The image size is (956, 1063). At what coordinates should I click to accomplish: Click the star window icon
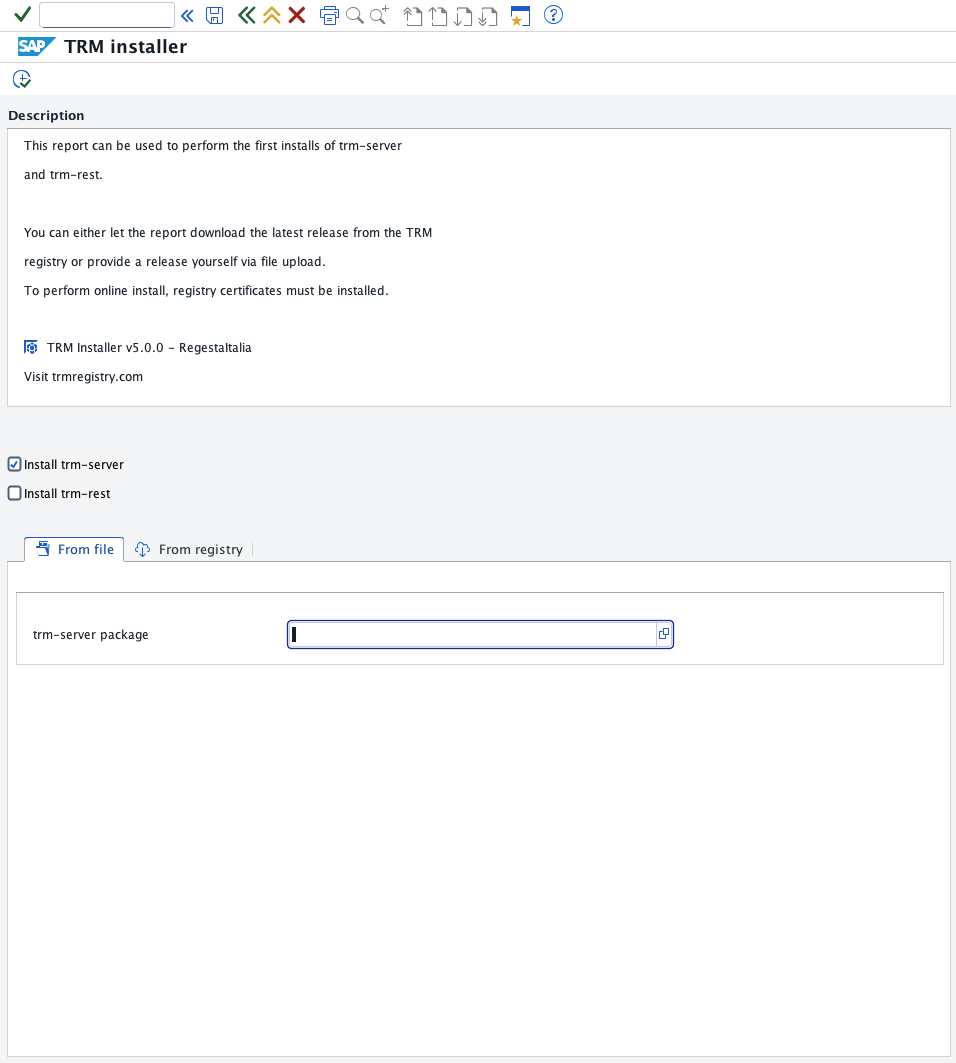click(x=520, y=16)
